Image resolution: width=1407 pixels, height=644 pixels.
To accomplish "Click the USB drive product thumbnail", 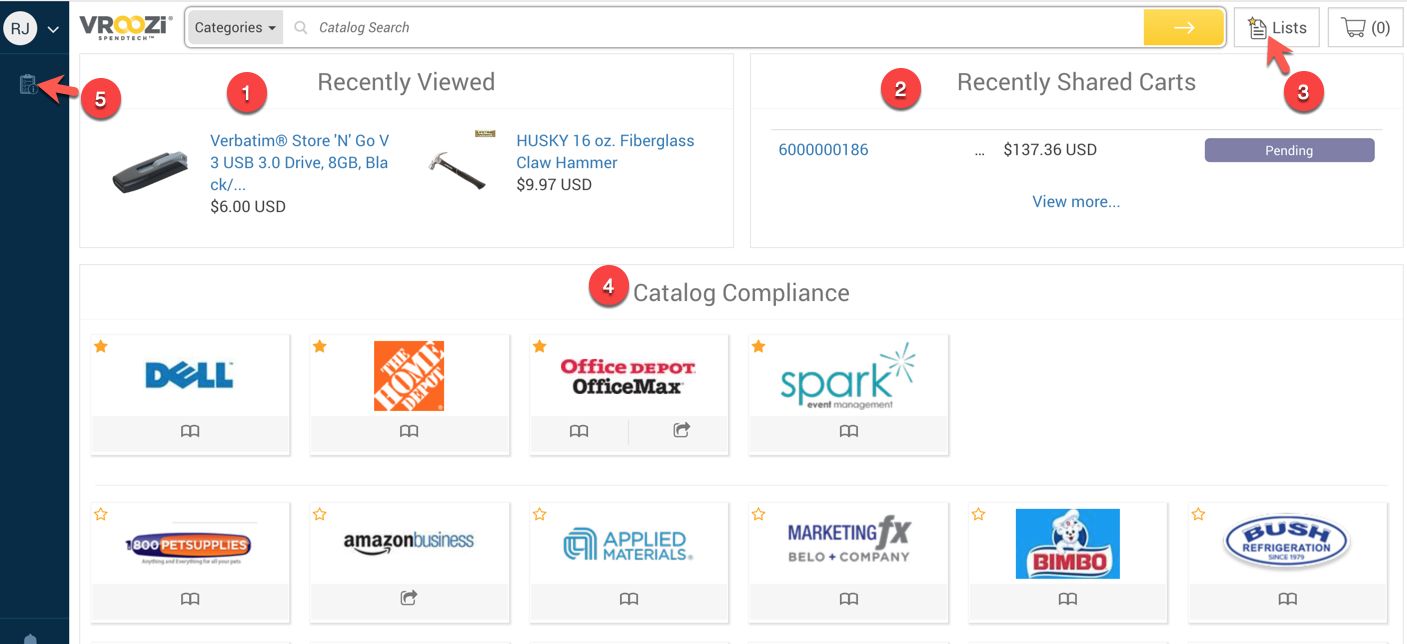I will [x=150, y=172].
